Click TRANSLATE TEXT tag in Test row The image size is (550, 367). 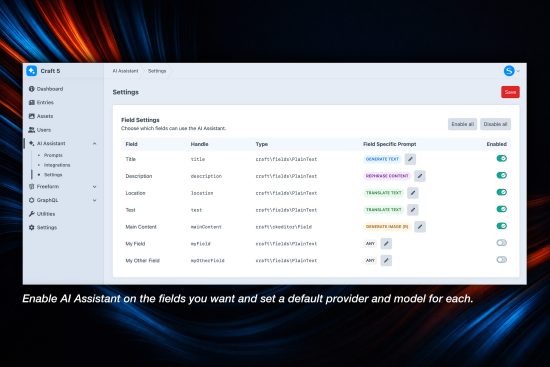tap(383, 209)
